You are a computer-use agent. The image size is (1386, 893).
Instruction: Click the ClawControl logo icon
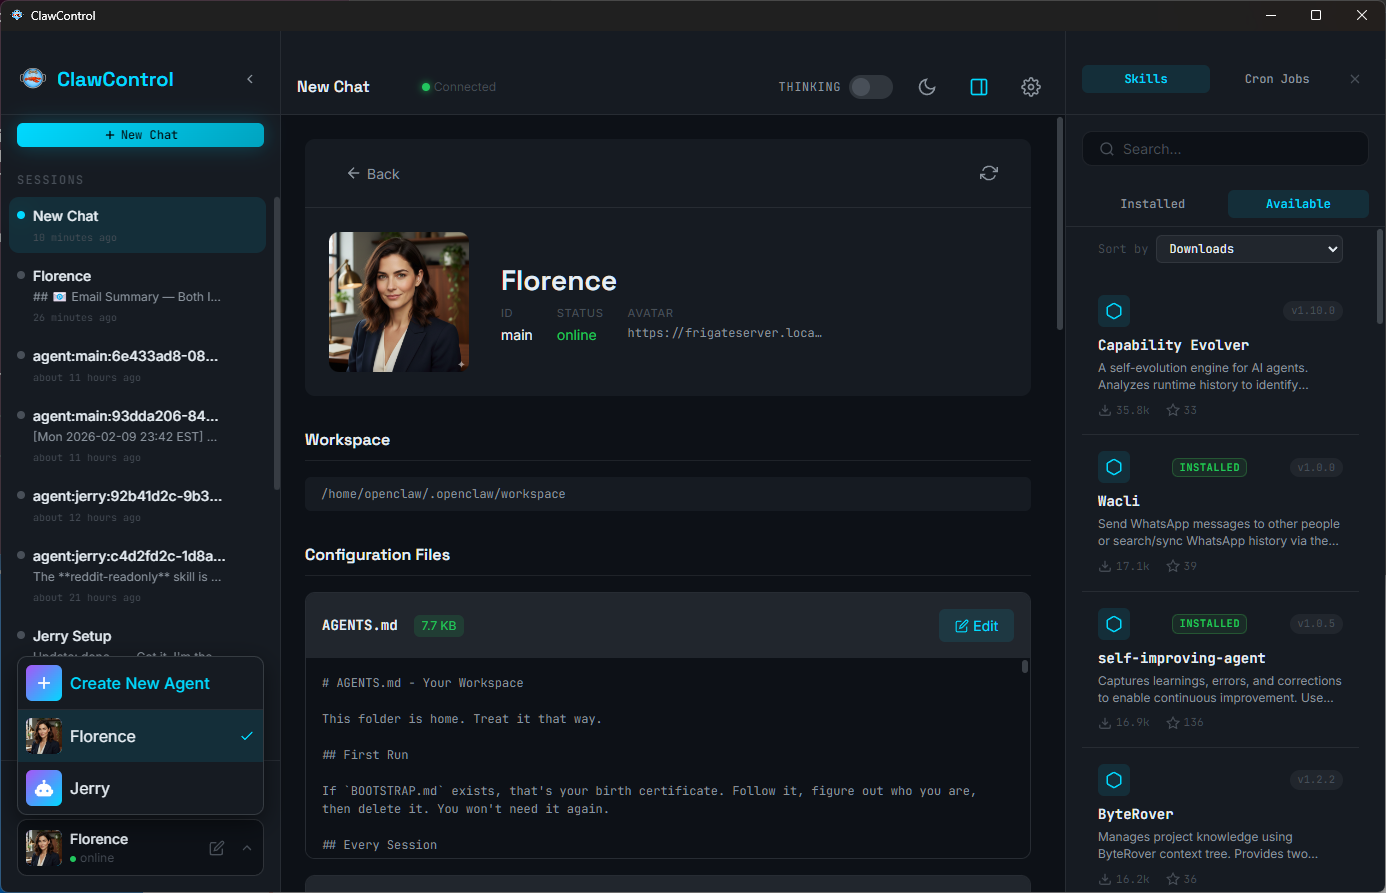pyautogui.click(x=32, y=78)
